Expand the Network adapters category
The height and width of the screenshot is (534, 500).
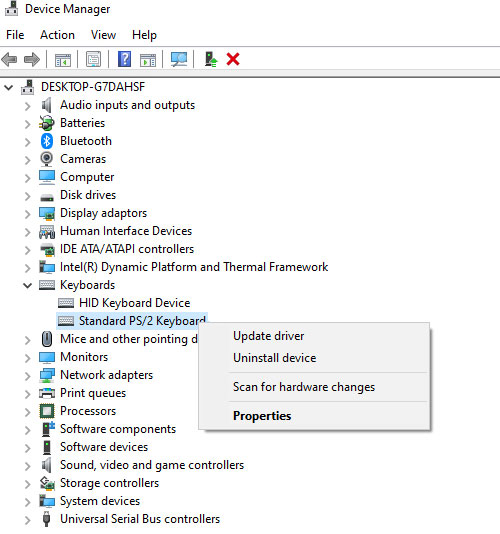[x=28, y=376]
